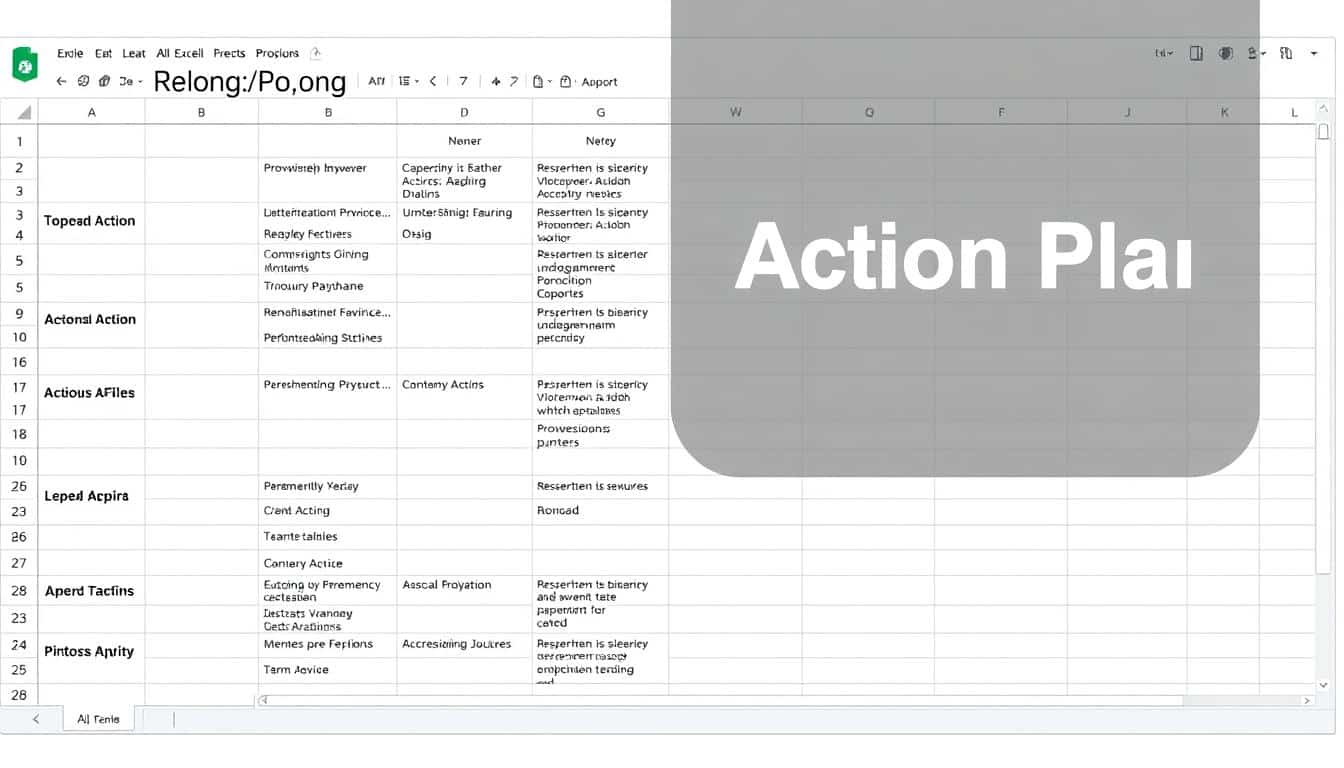Click the cube icon left of Je
Viewport: 1344px width, 768px height.
tap(104, 81)
